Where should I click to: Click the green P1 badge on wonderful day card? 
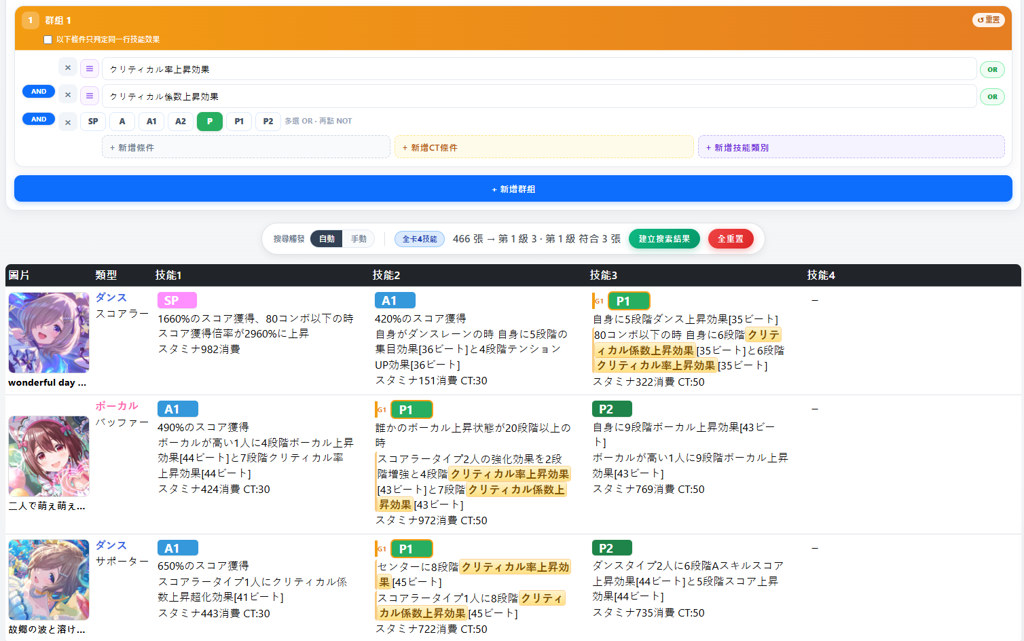tap(628, 301)
